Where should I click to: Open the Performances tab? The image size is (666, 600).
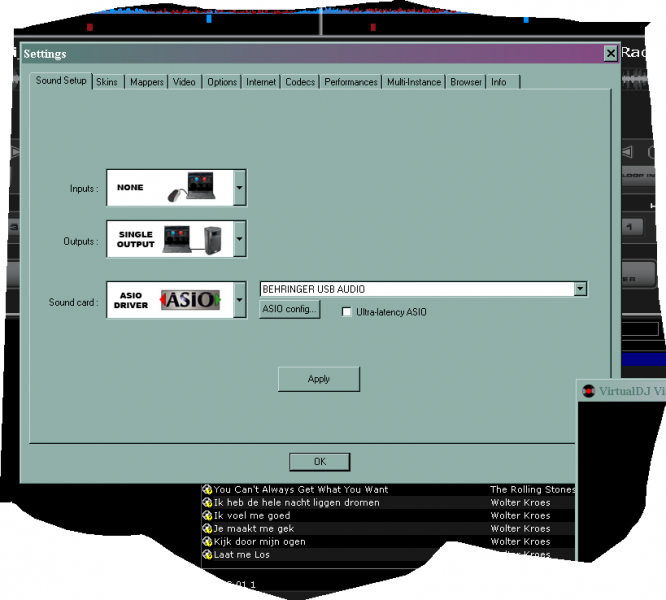click(x=351, y=82)
